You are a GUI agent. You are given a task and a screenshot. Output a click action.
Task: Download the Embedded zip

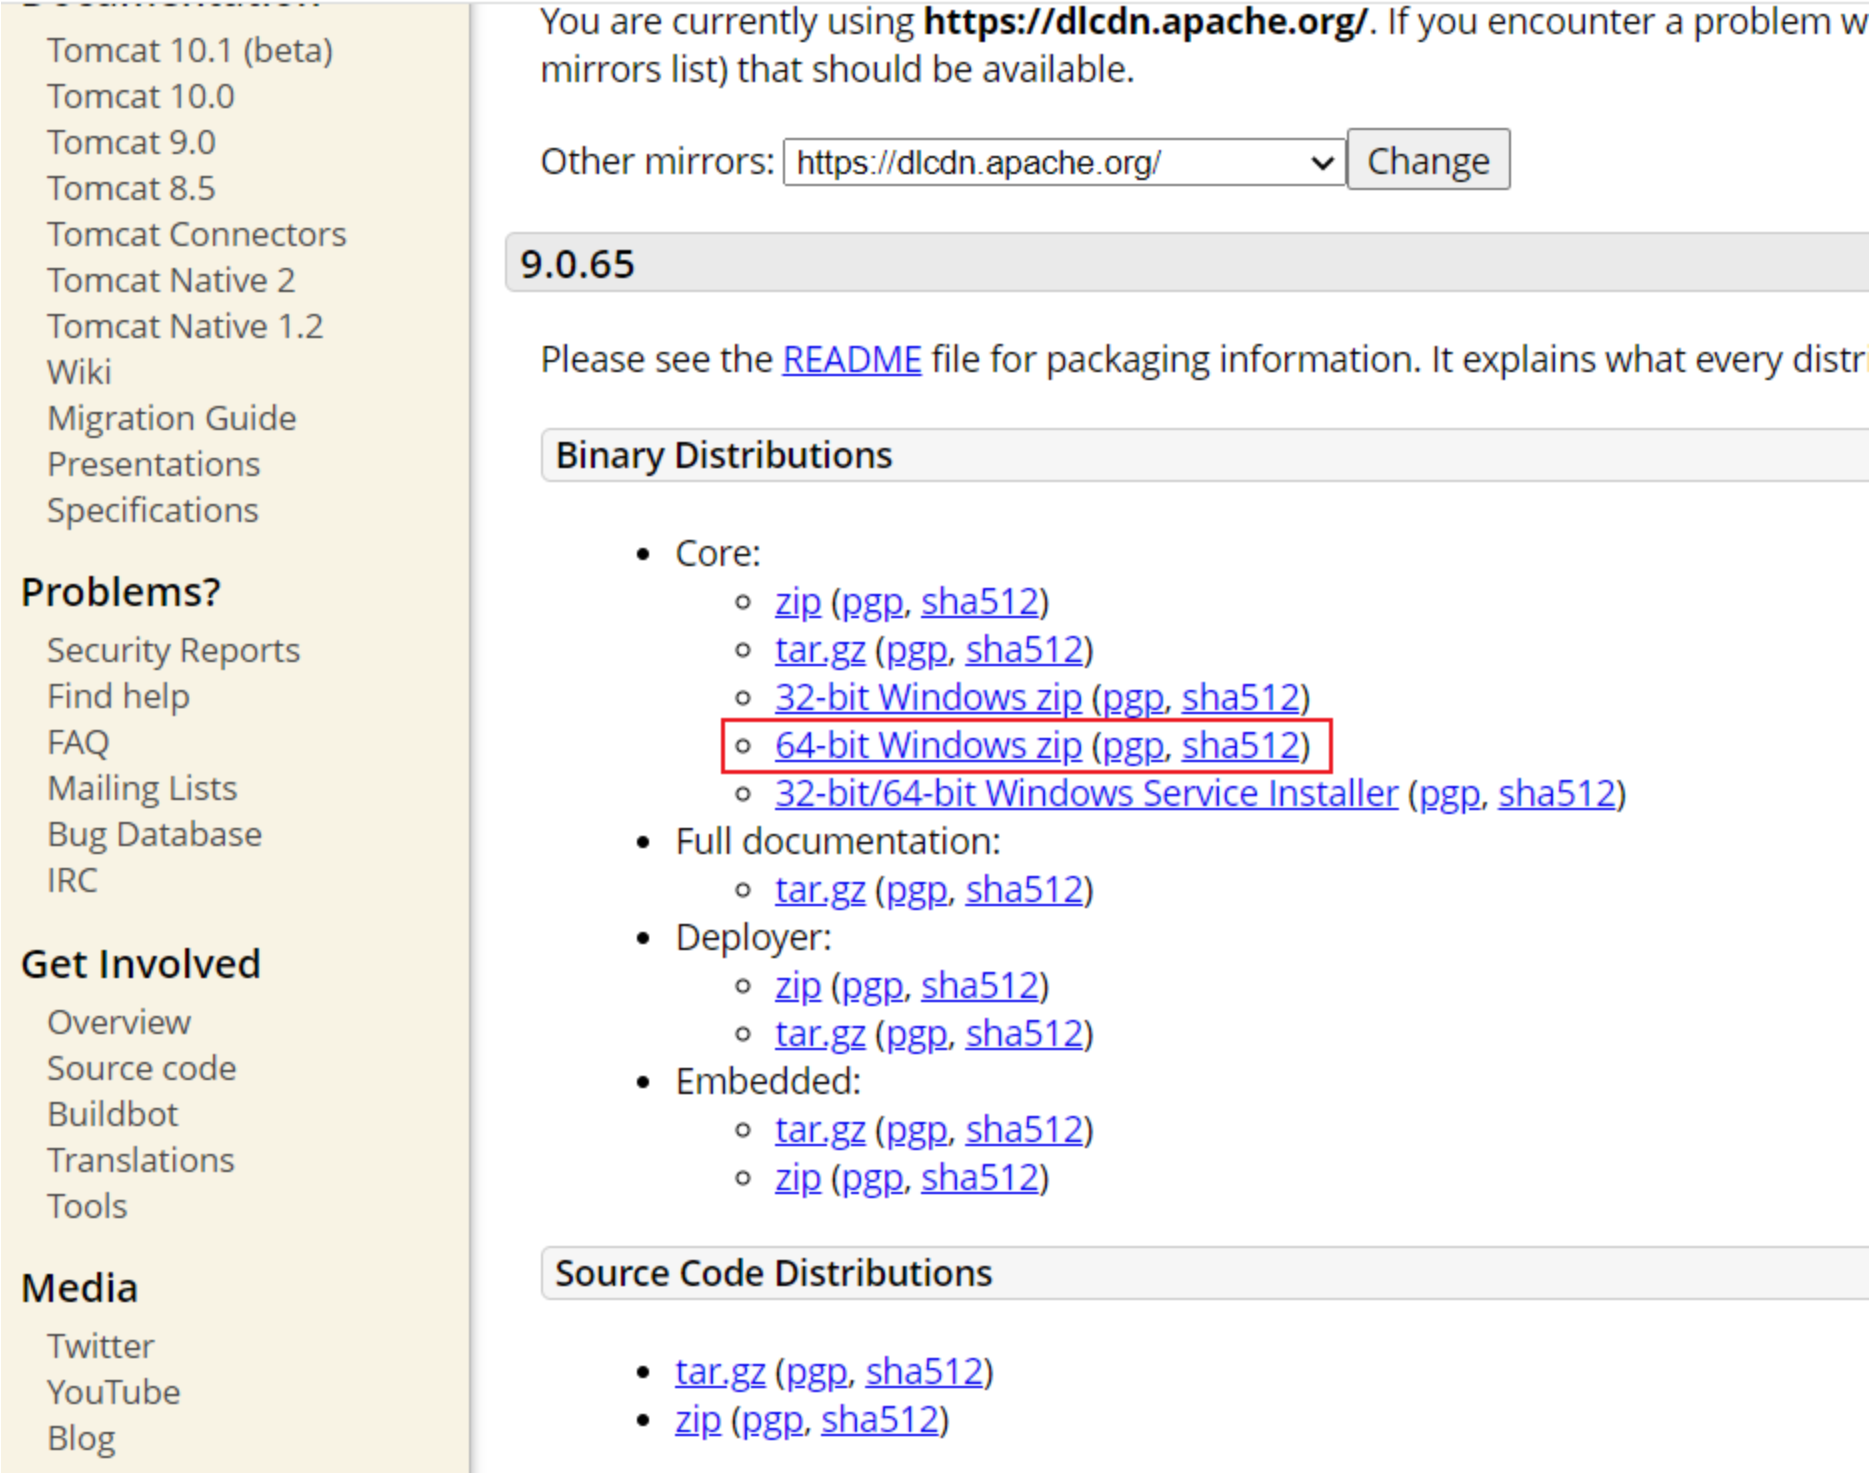[798, 1178]
